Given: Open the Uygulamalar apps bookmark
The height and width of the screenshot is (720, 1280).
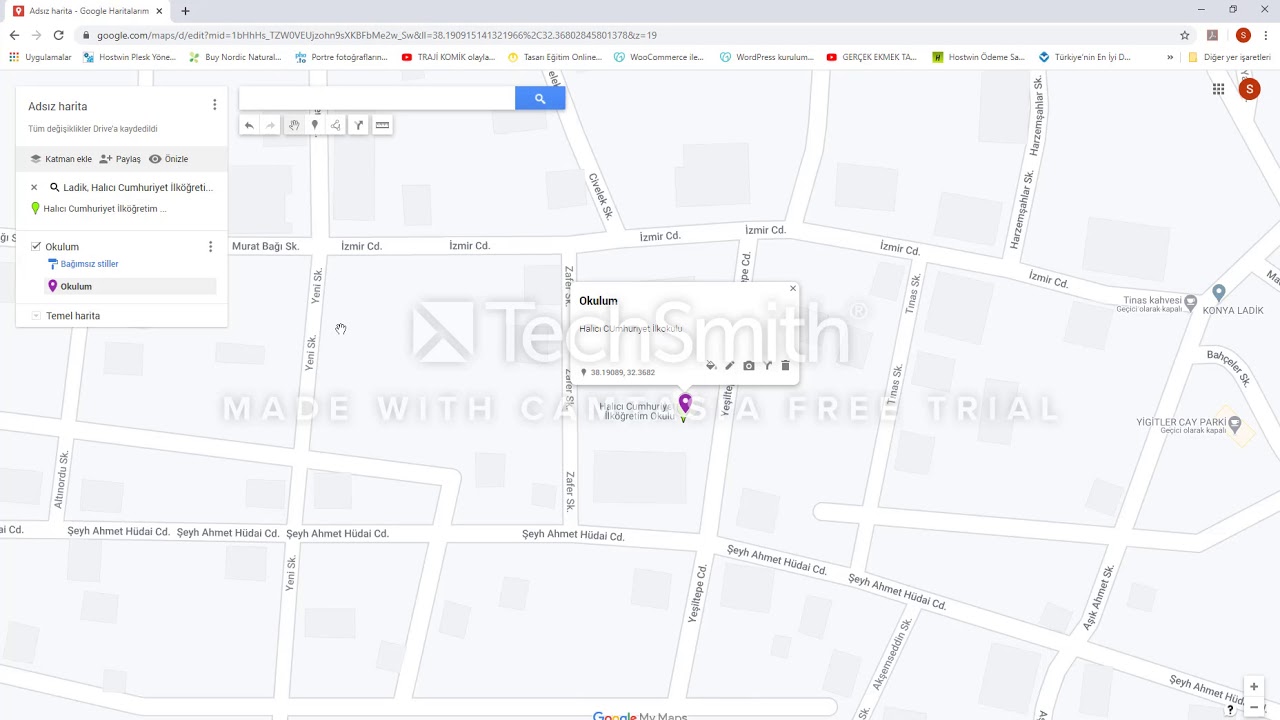Looking at the screenshot, I should 41,57.
